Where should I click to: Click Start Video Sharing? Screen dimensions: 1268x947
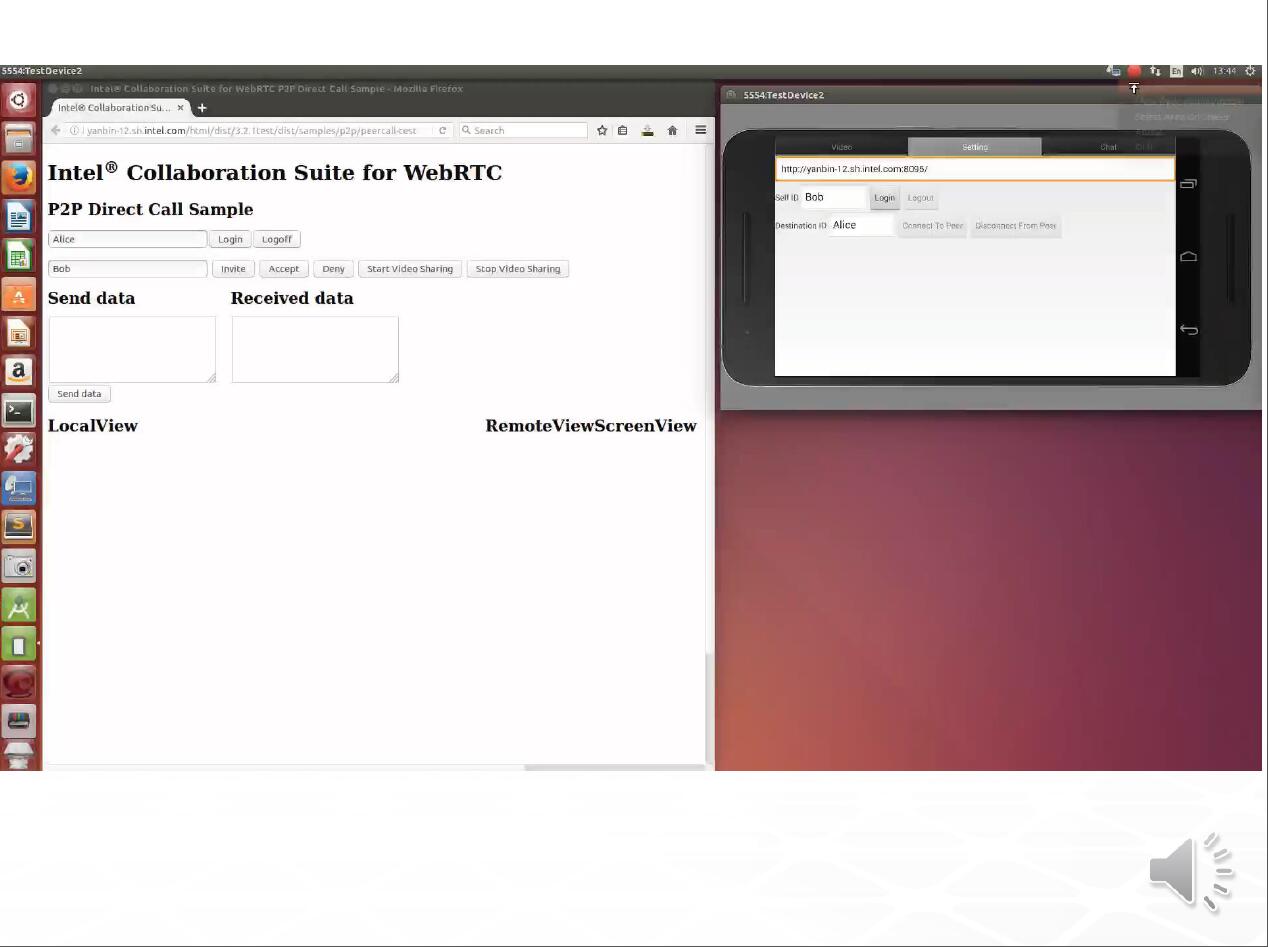(x=410, y=269)
